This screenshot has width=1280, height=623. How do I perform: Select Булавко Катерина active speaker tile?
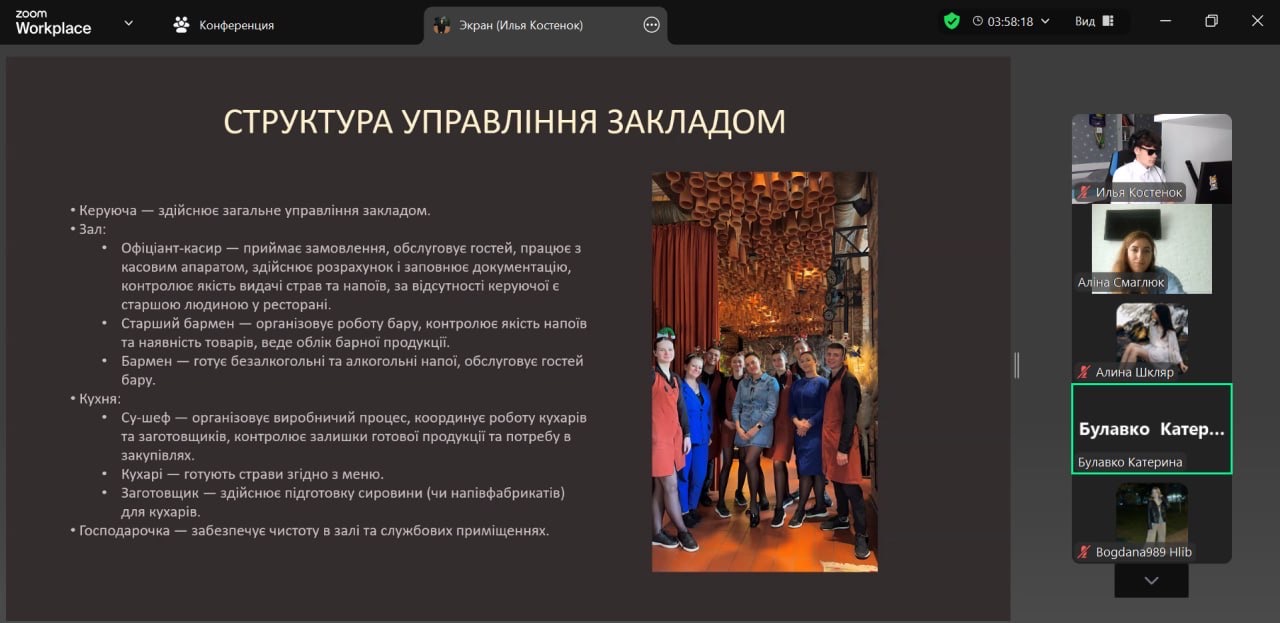tap(1152, 429)
